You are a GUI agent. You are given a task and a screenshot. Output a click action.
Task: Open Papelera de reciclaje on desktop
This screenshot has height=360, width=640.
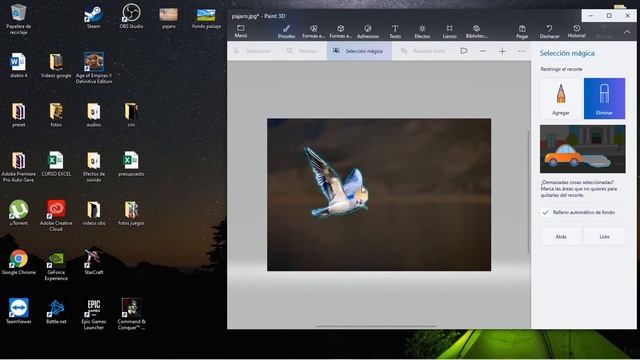pyautogui.click(x=18, y=19)
